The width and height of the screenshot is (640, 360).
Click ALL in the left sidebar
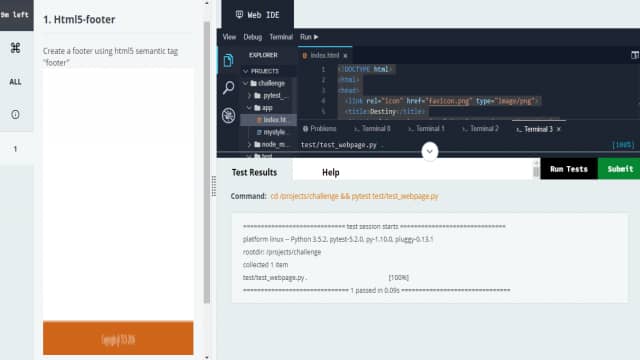(x=16, y=82)
